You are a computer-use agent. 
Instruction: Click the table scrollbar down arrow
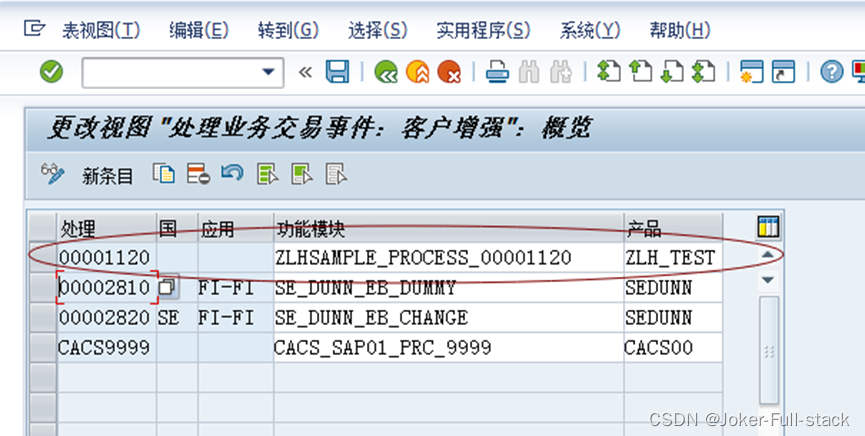[768, 280]
